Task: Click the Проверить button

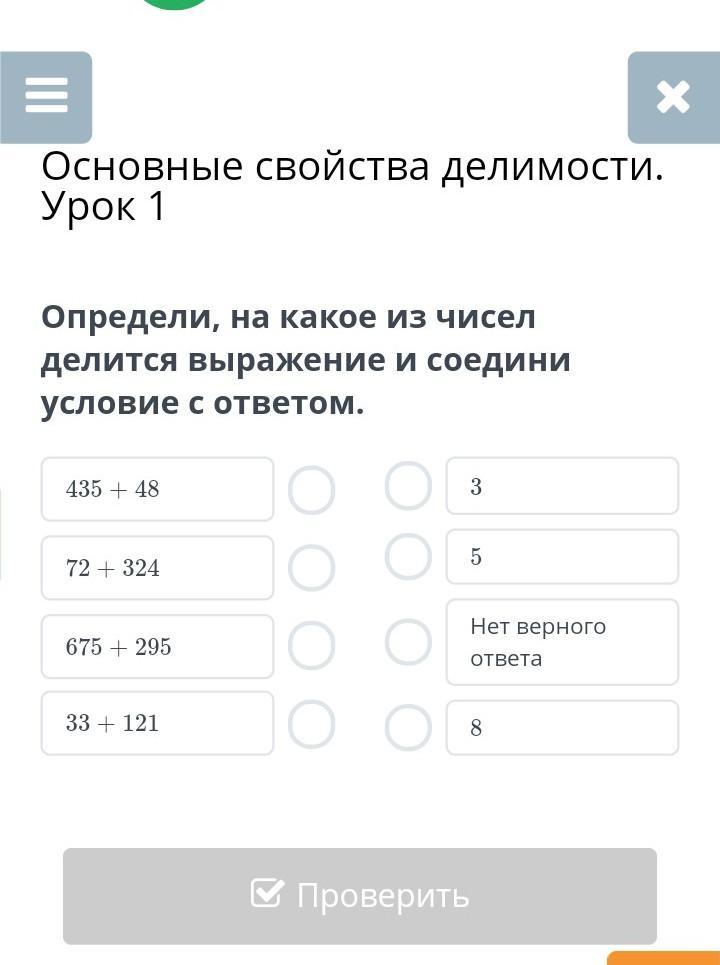Action: 360,896
